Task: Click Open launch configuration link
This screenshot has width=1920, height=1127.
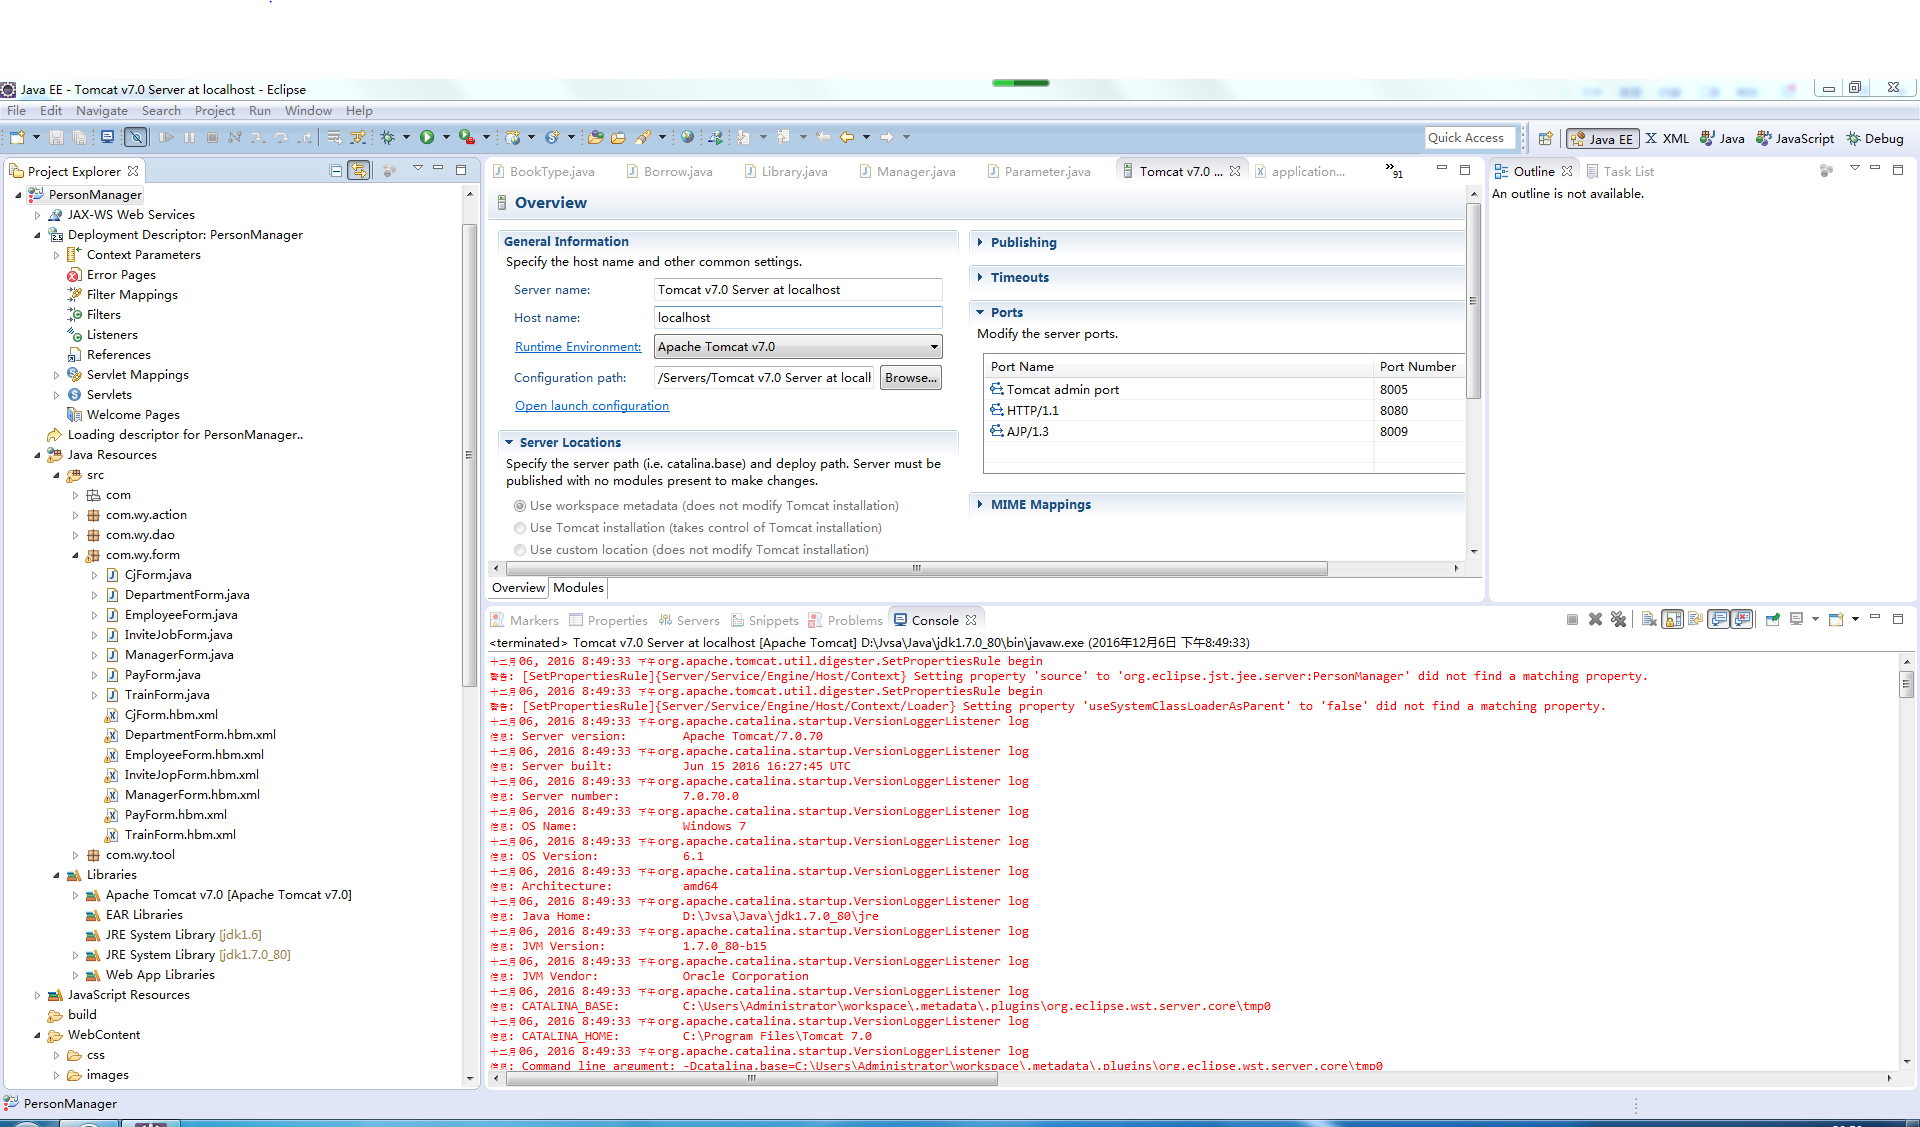Action: click(x=592, y=406)
